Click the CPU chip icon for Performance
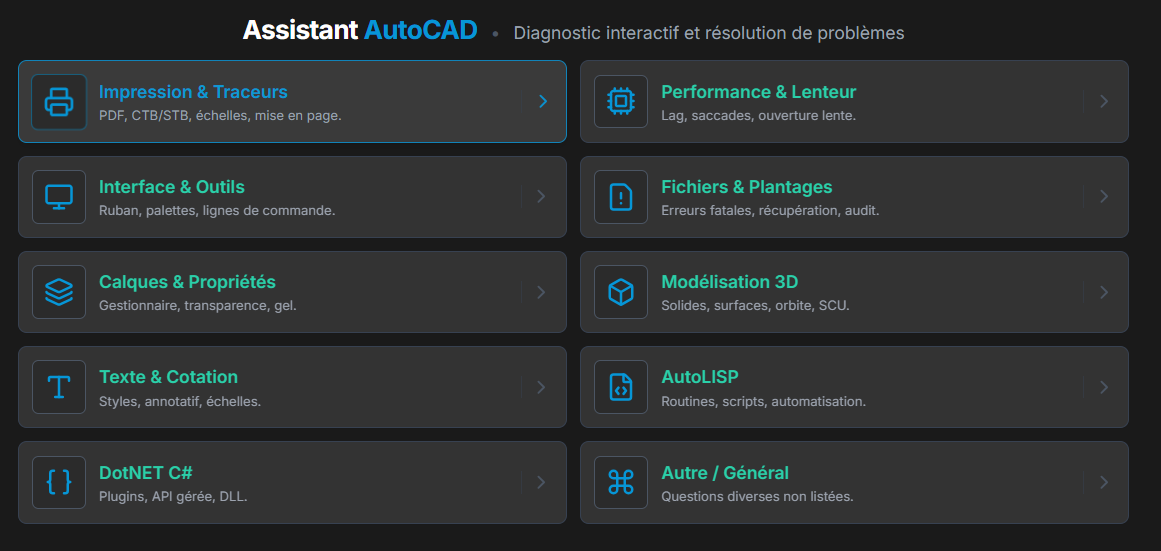The image size is (1161, 551). [x=621, y=102]
